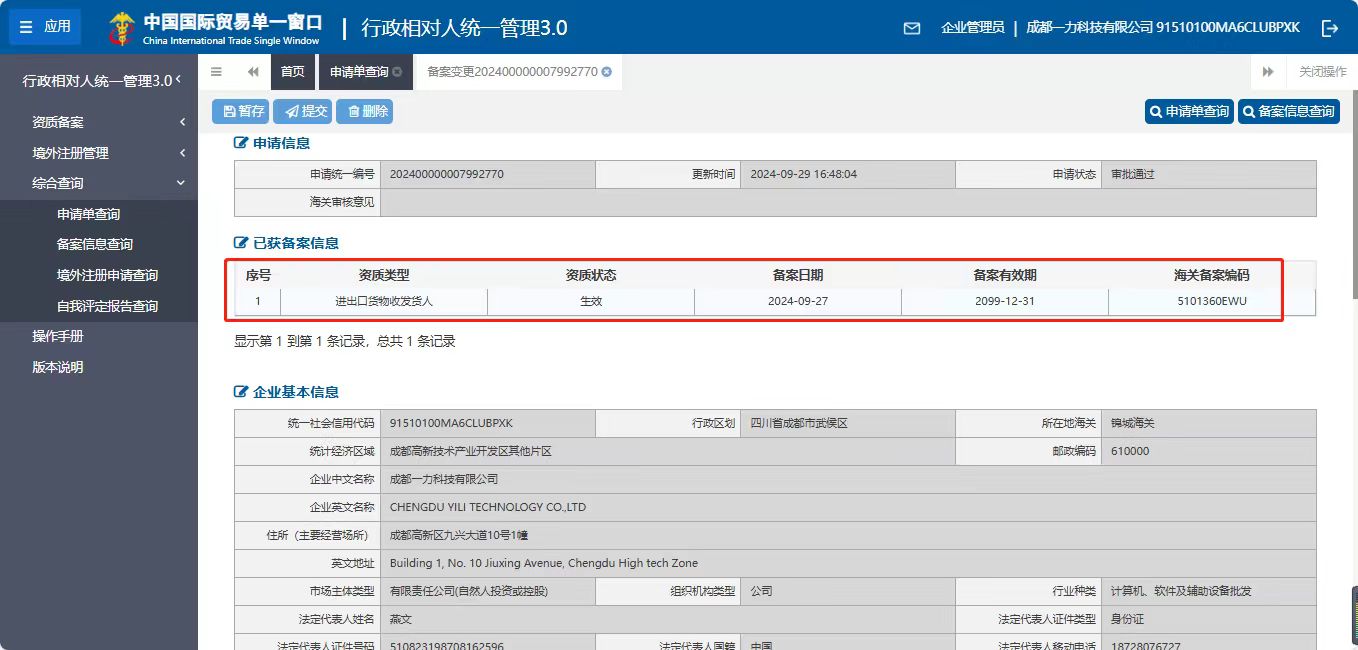Click the China International Trade Single Window logo
This screenshot has width=1358, height=650.
pos(215,28)
